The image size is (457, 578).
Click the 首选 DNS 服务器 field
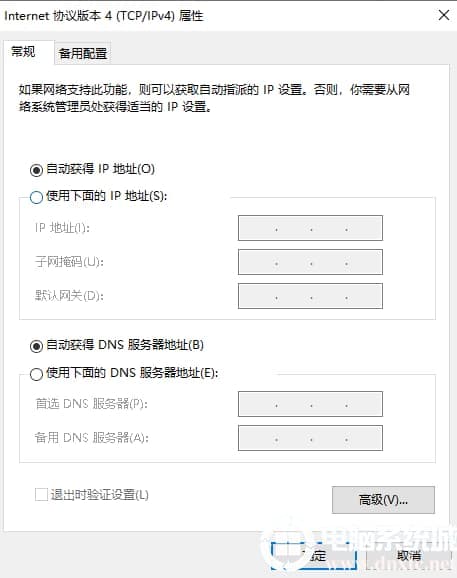(x=310, y=404)
